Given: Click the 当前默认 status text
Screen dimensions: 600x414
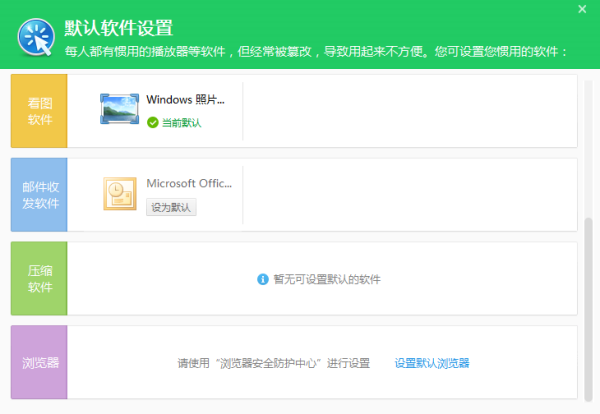Looking at the screenshot, I should [x=181, y=123].
